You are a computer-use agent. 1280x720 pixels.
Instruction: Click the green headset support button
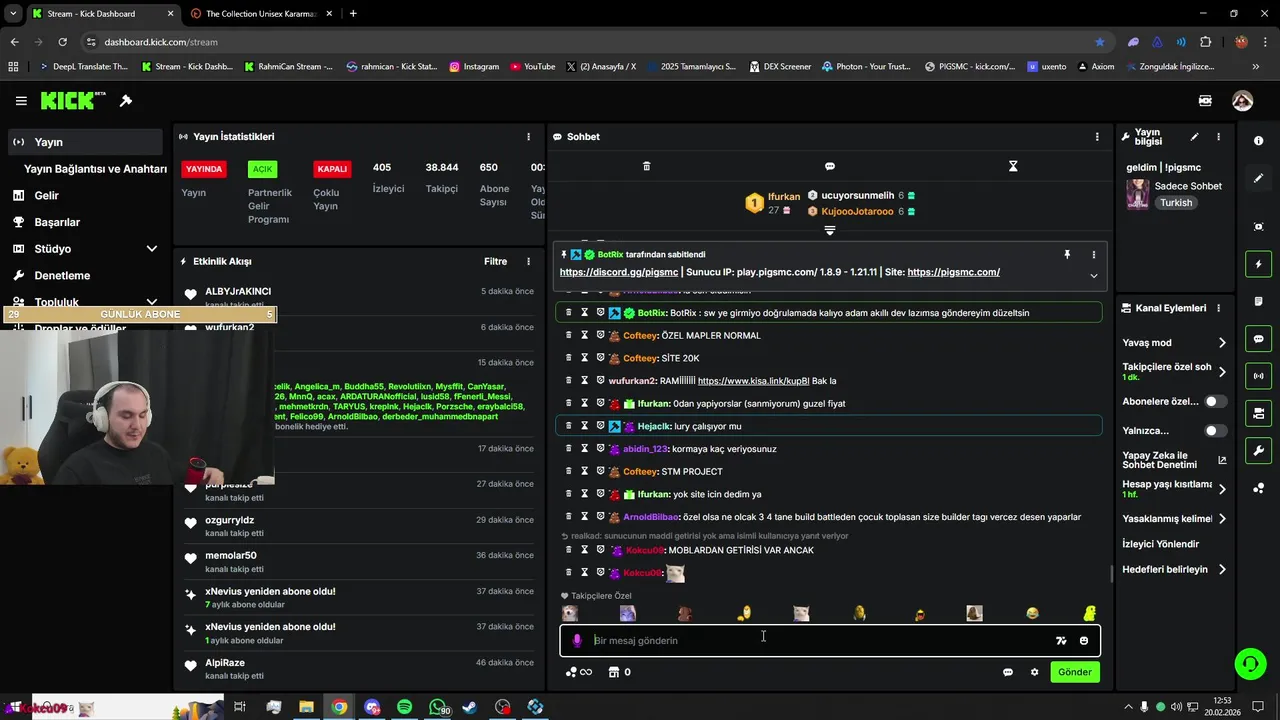[x=1249, y=664]
